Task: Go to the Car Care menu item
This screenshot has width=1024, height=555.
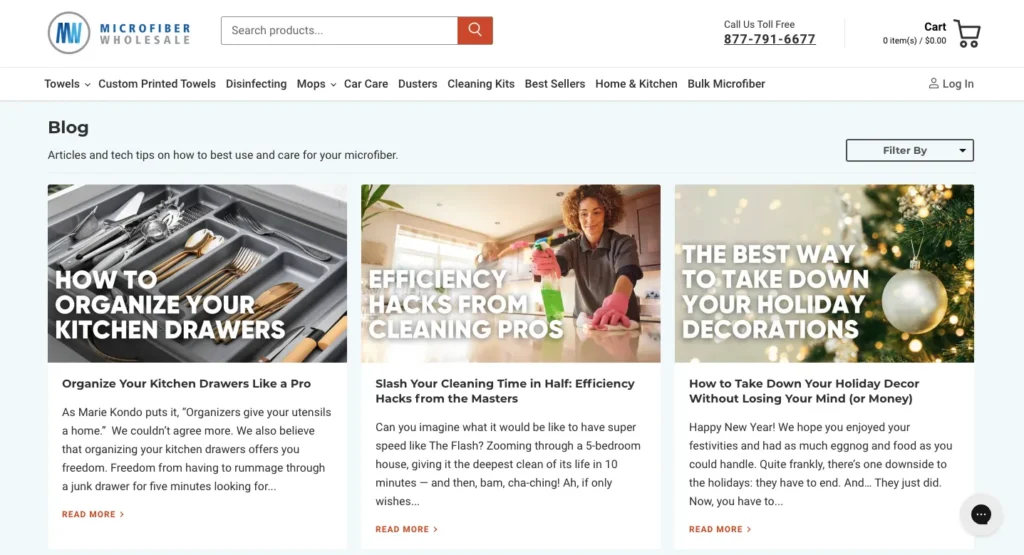Action: pos(366,84)
